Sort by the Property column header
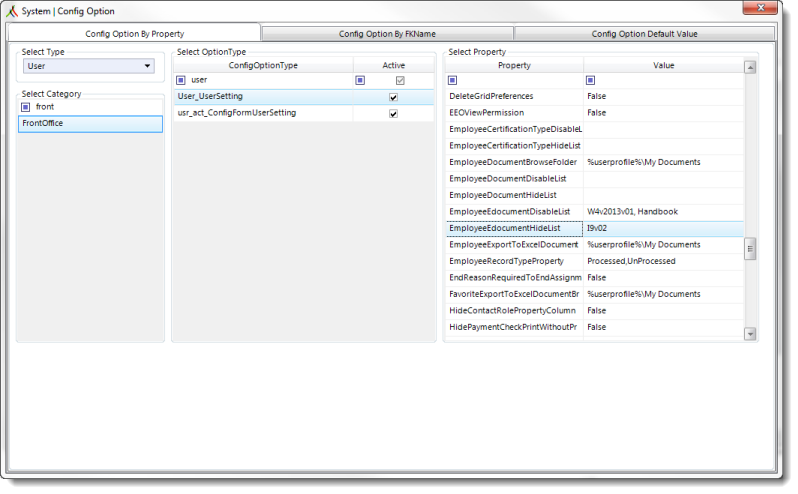 point(514,65)
